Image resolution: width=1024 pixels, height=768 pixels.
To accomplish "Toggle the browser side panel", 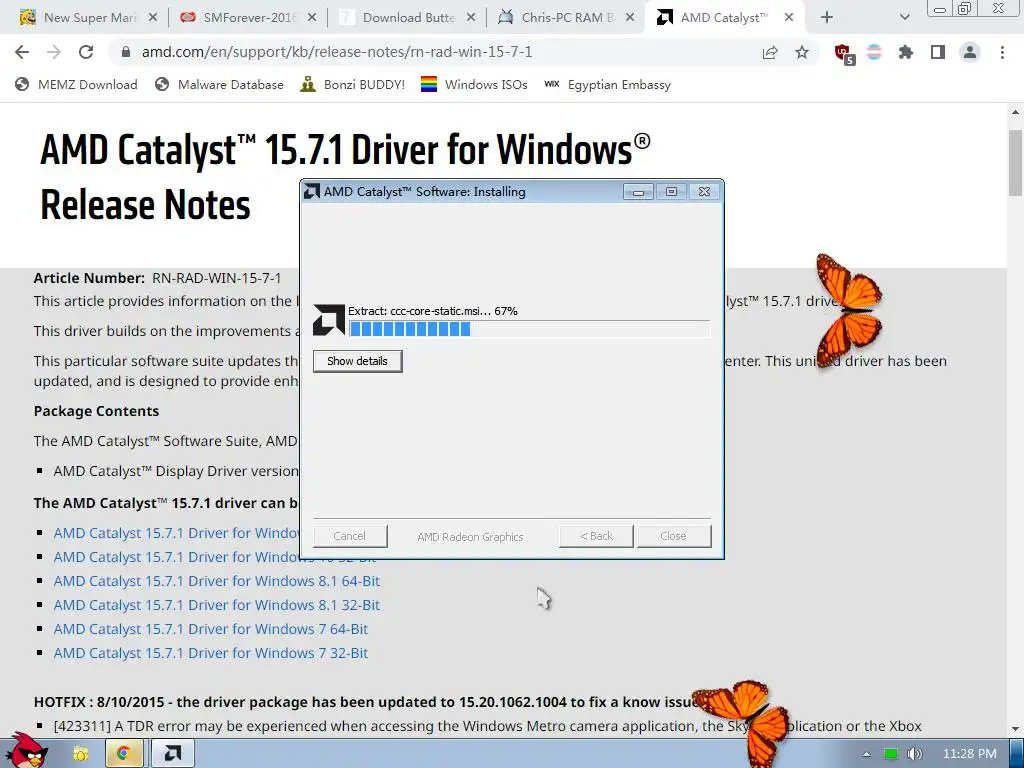I will tap(938, 52).
